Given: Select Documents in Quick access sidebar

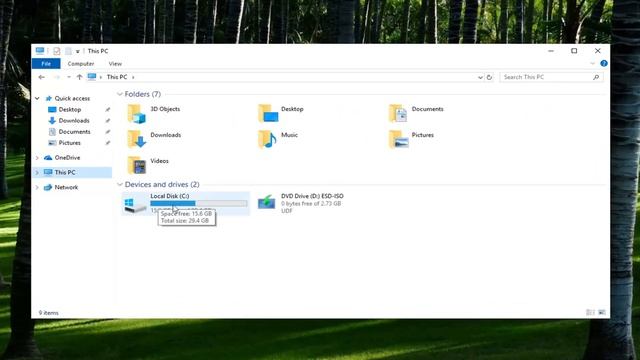Looking at the screenshot, I should pos(74,131).
